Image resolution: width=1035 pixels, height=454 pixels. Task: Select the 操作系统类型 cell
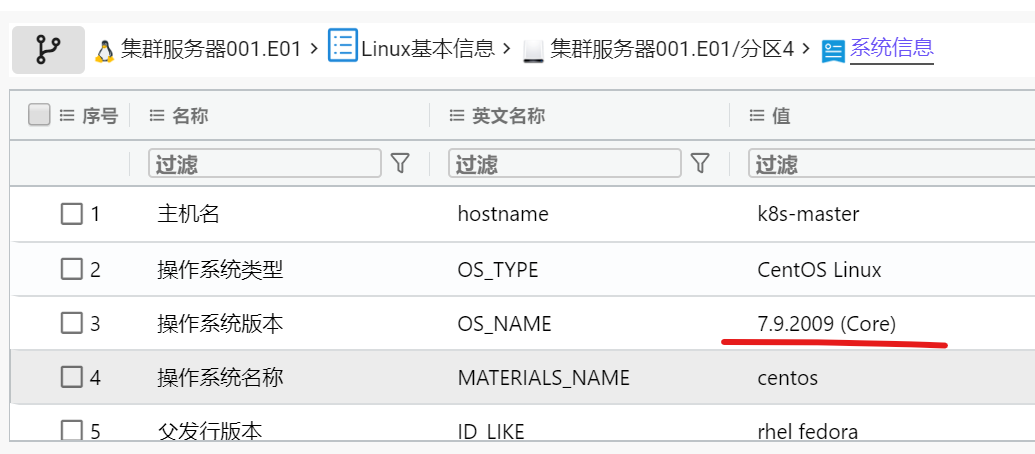coord(220,269)
